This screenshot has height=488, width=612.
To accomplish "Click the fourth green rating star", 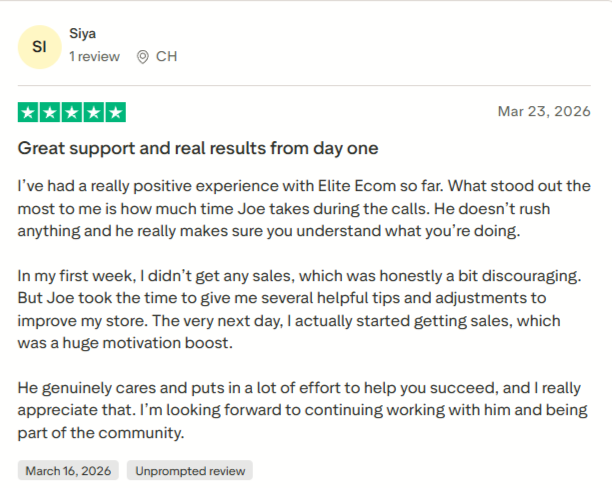I will (x=94, y=112).
